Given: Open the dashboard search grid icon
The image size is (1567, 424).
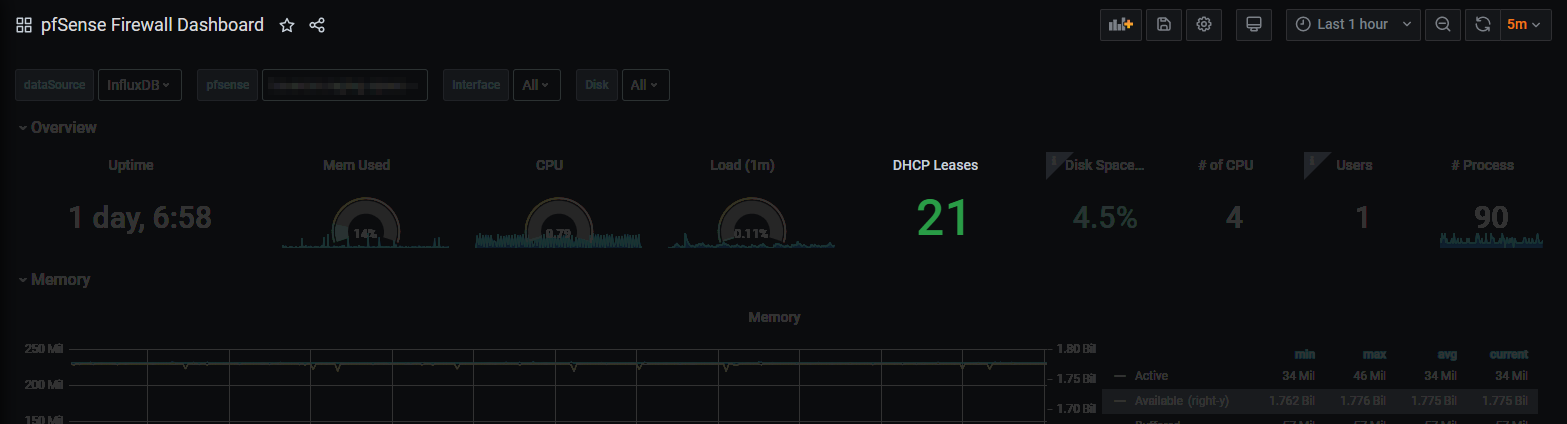Looking at the screenshot, I should [x=24, y=25].
